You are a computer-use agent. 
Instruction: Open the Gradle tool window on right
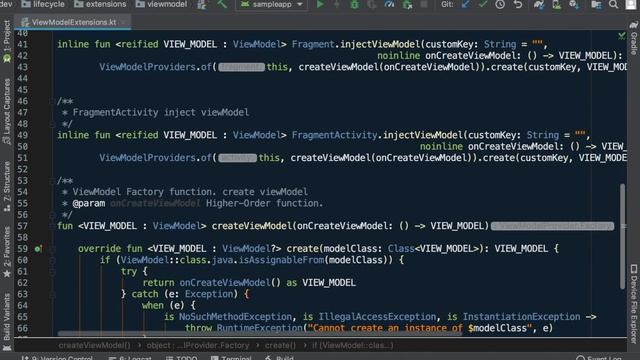click(x=633, y=37)
